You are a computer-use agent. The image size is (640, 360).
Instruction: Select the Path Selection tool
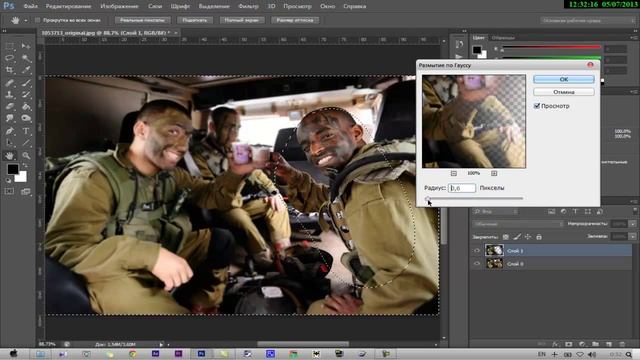[9, 143]
